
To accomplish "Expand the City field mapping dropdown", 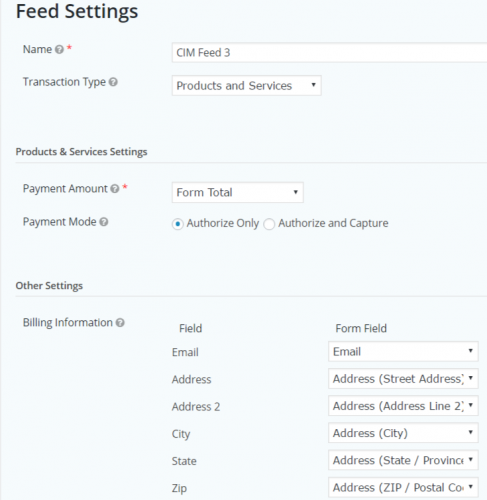I will [x=403, y=433].
